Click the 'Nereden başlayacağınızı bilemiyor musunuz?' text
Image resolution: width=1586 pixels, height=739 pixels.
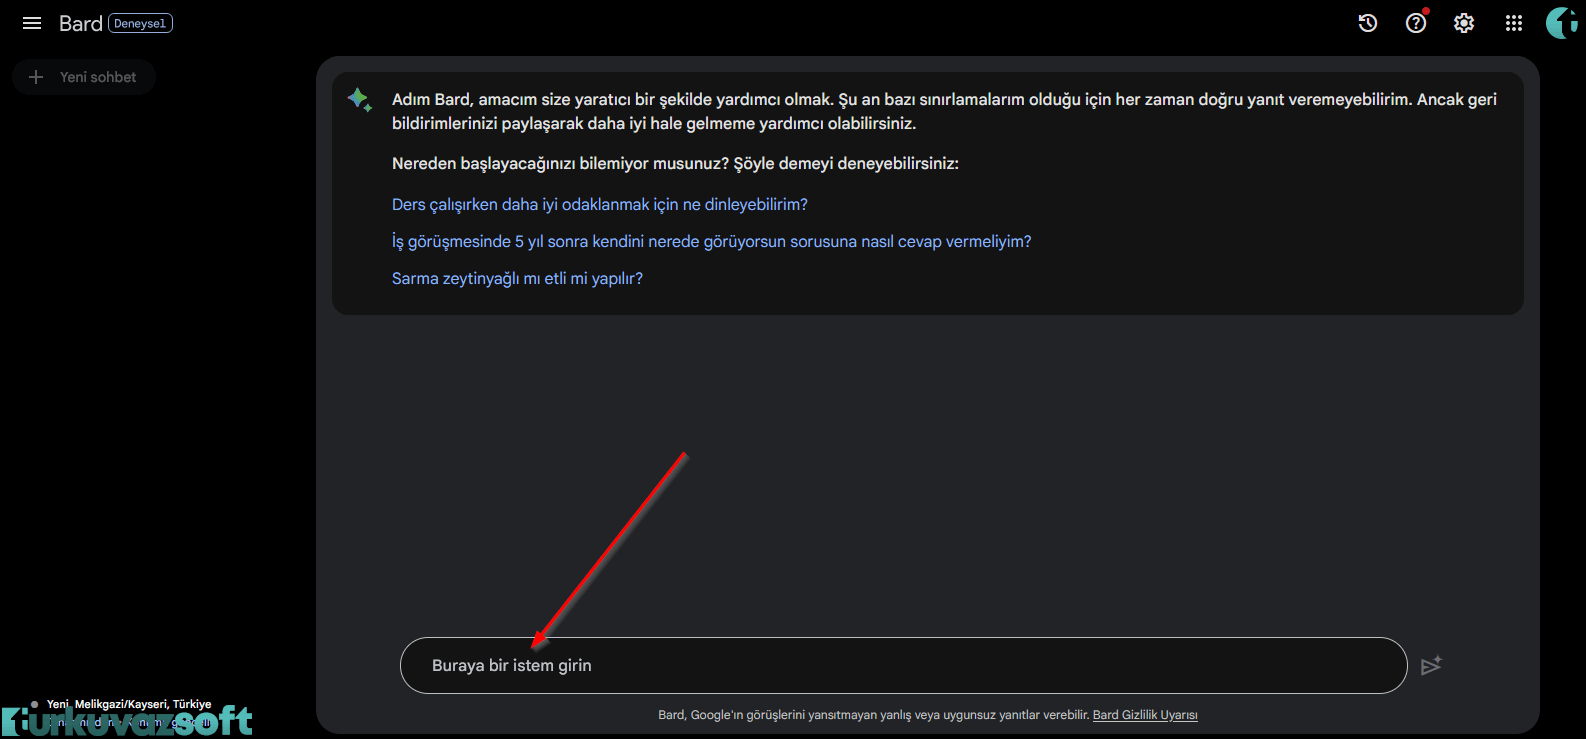pyautogui.click(x=560, y=163)
